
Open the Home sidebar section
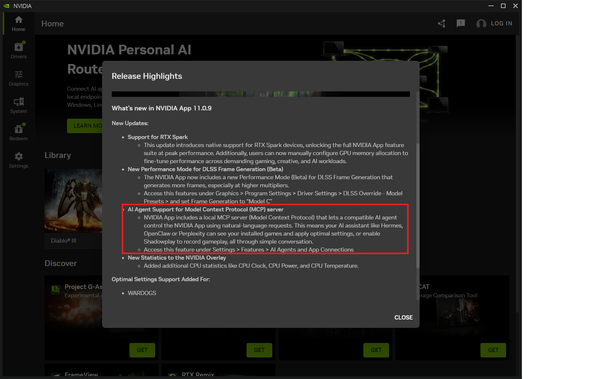18,23
